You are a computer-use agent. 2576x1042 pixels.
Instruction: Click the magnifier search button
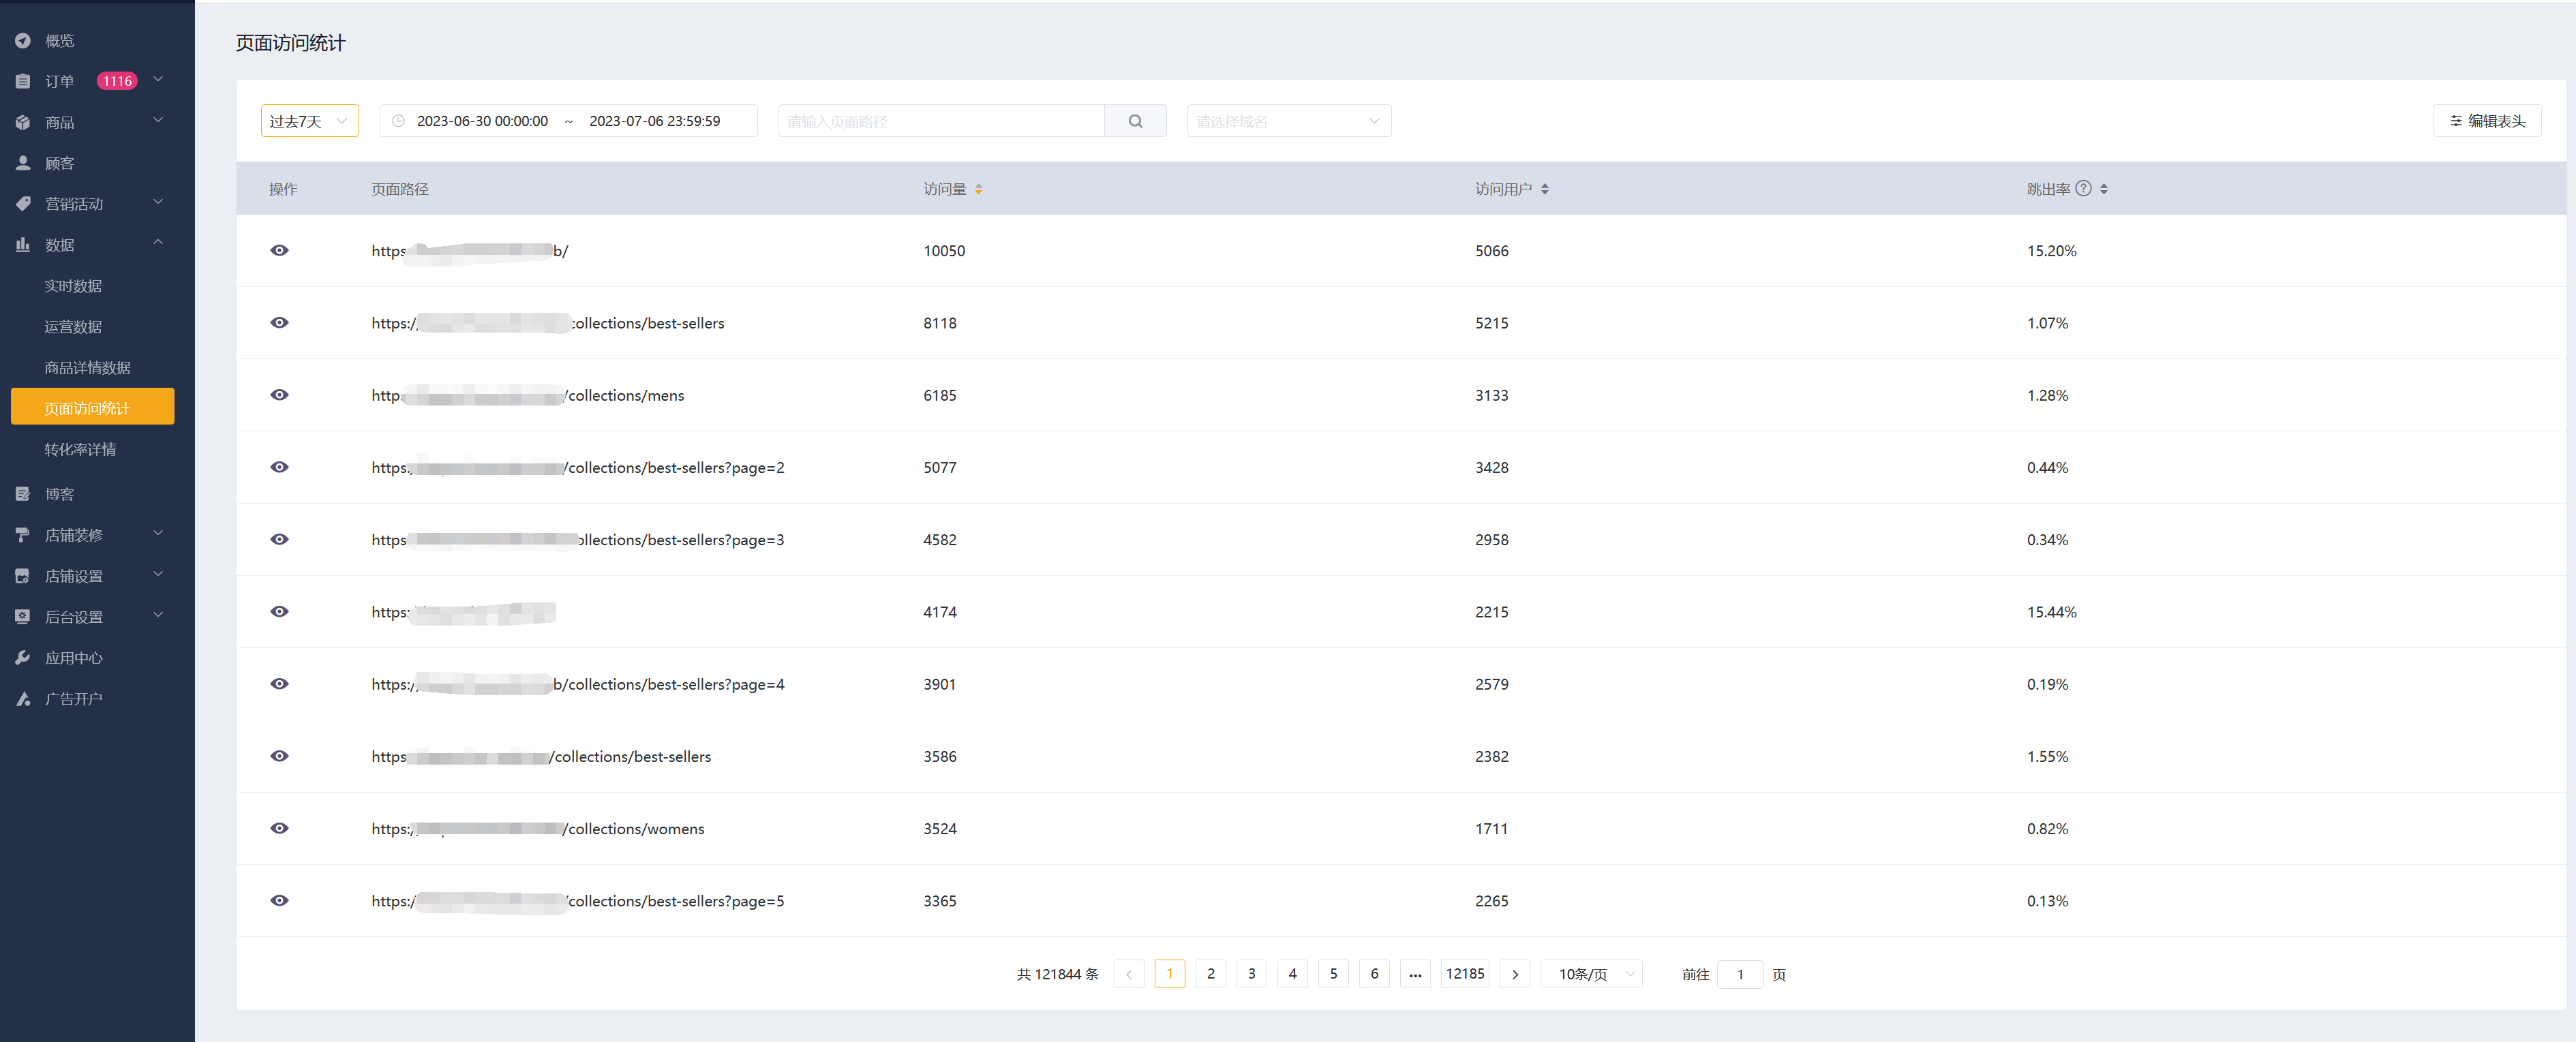(x=1135, y=121)
